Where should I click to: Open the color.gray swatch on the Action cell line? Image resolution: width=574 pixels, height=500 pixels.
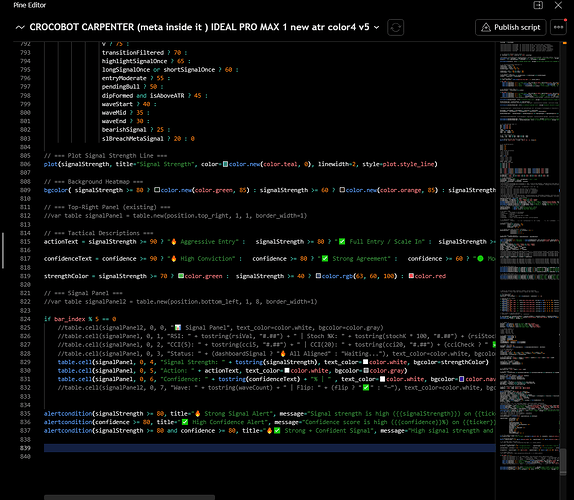(x=366, y=370)
